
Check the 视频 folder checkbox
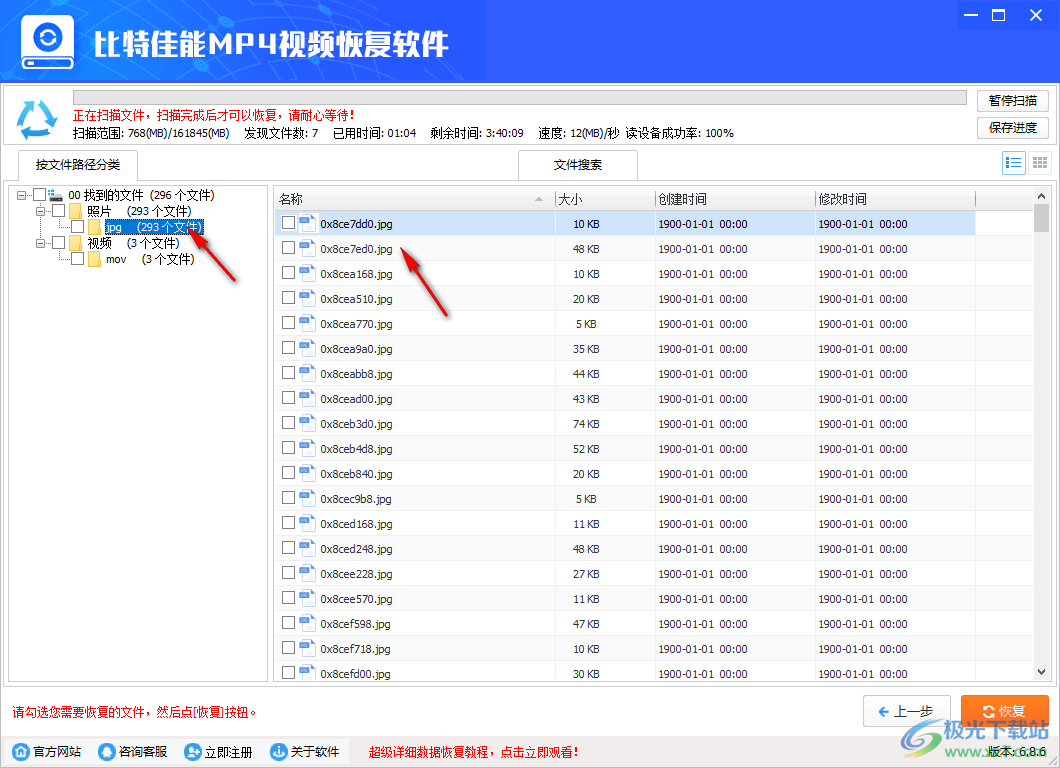[x=59, y=242]
